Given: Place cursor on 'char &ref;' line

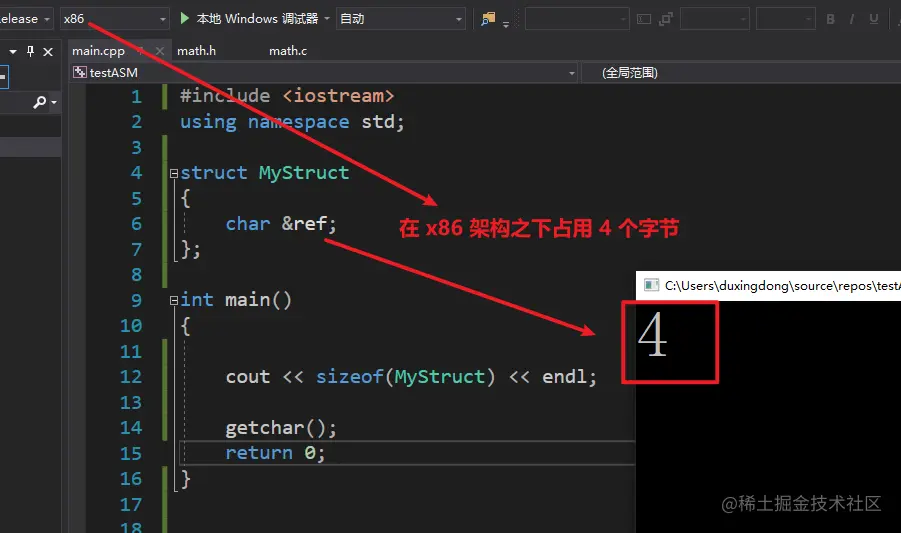Looking at the screenshot, I should [280, 223].
